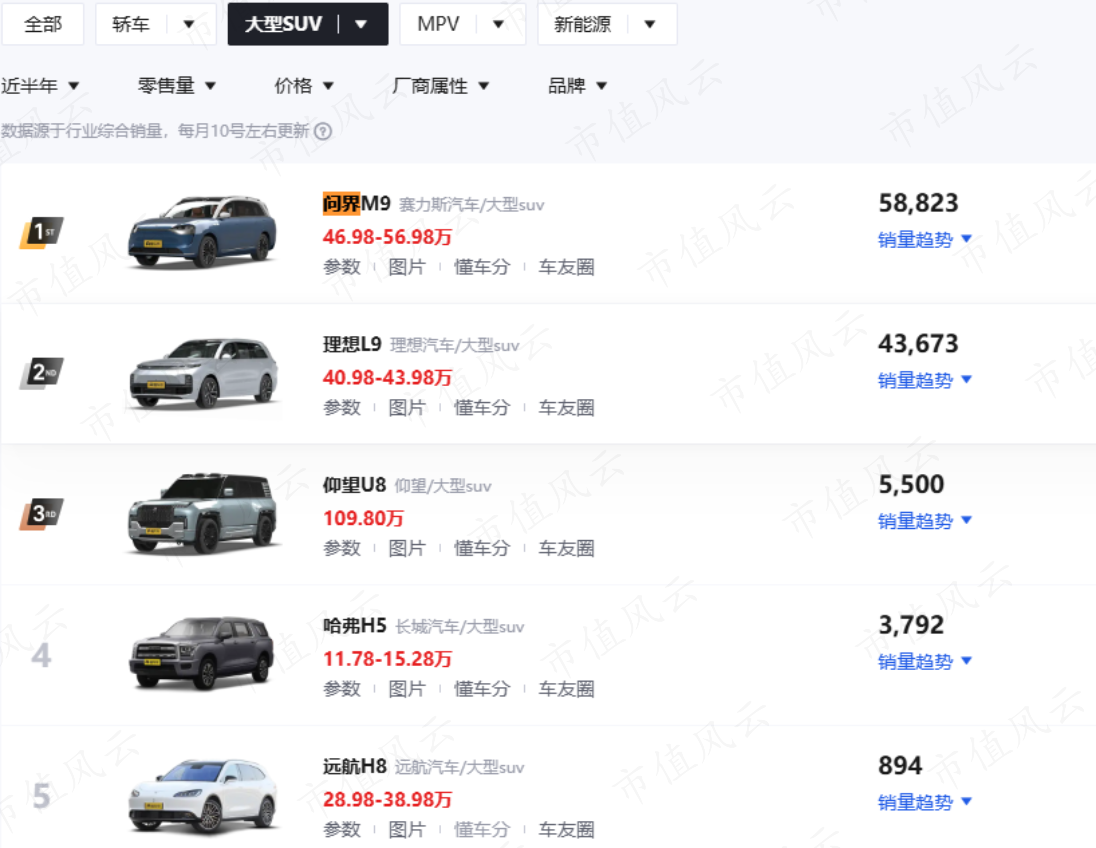This screenshot has height=848, width=1096.
Task: Expand 销量趋势 for 理想L9
Action: pos(925,380)
